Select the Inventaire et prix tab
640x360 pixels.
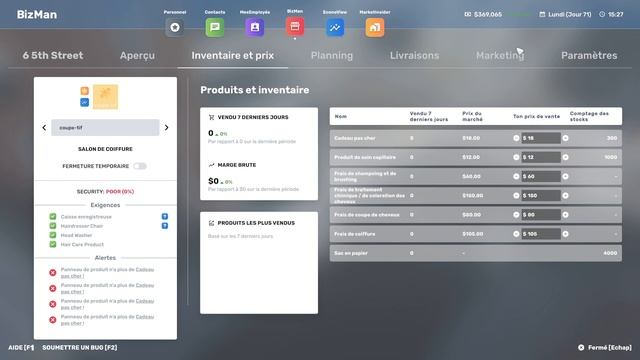(233, 56)
